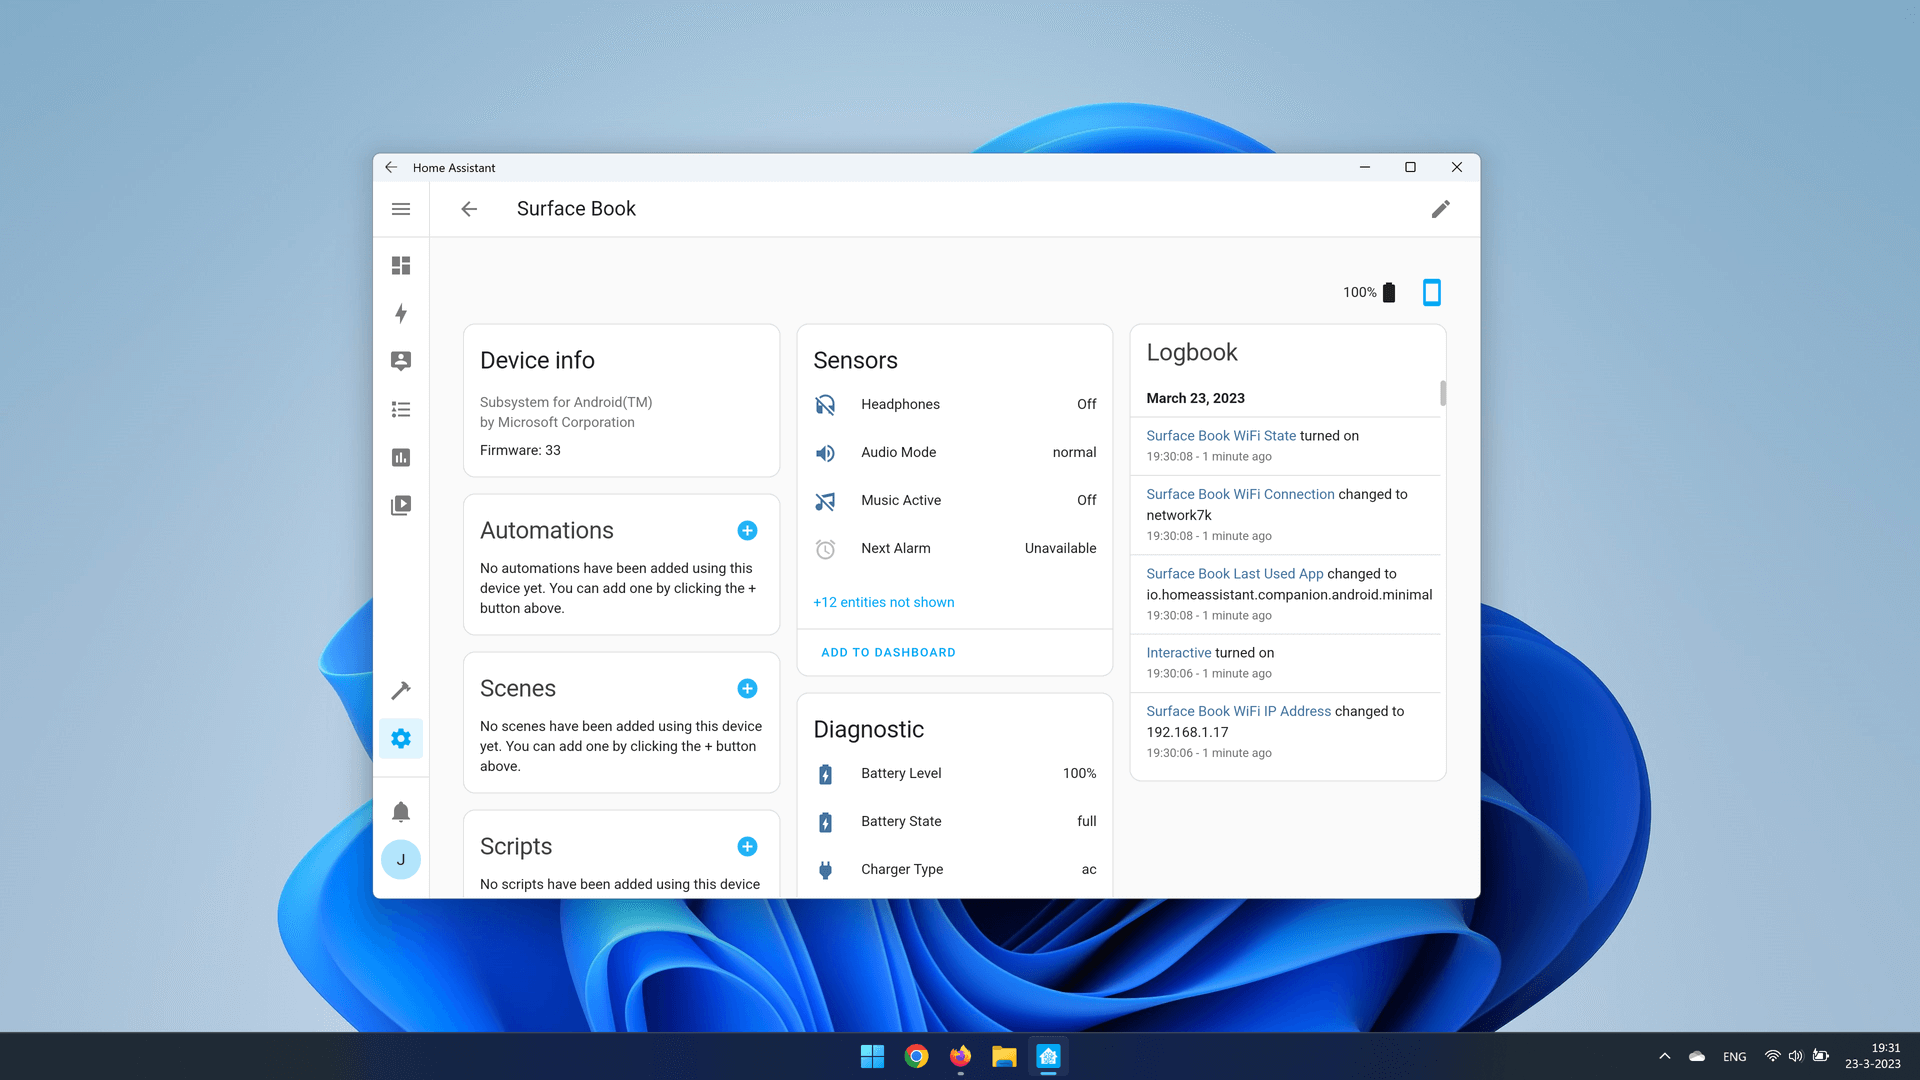
Task: Navigate to the History panel
Action: 401,456
